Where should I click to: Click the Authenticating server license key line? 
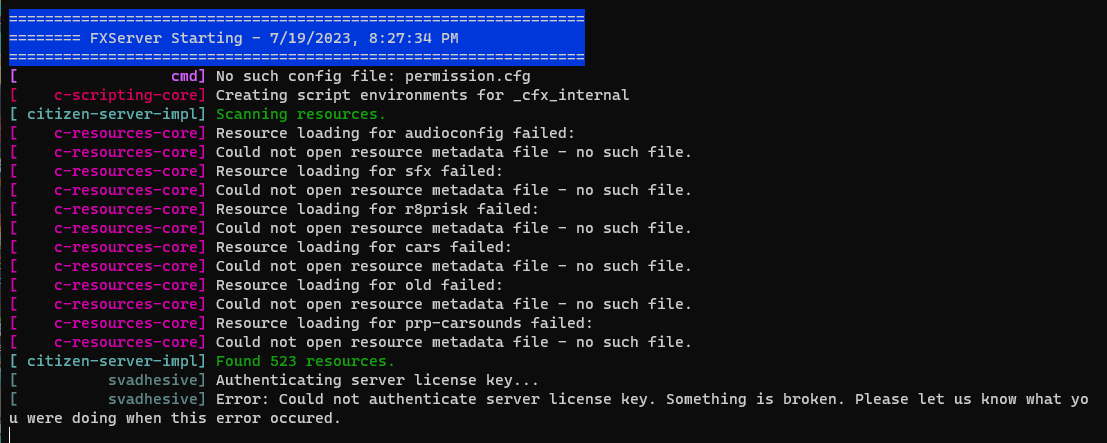coord(377,380)
